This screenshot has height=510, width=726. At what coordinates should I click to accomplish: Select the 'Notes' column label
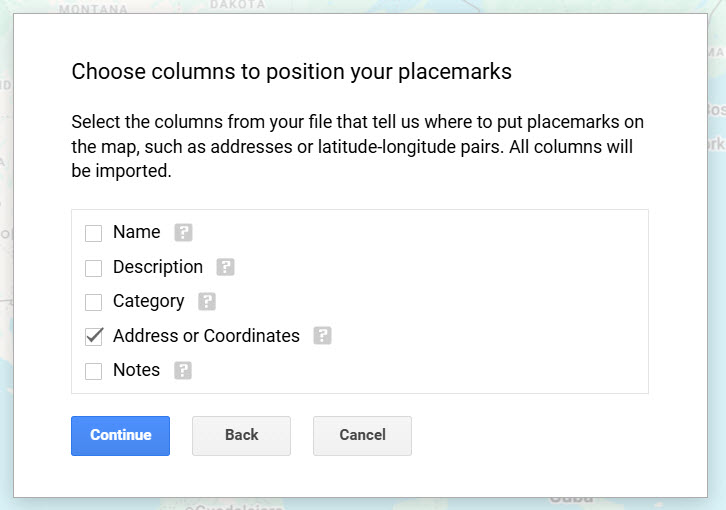point(137,370)
